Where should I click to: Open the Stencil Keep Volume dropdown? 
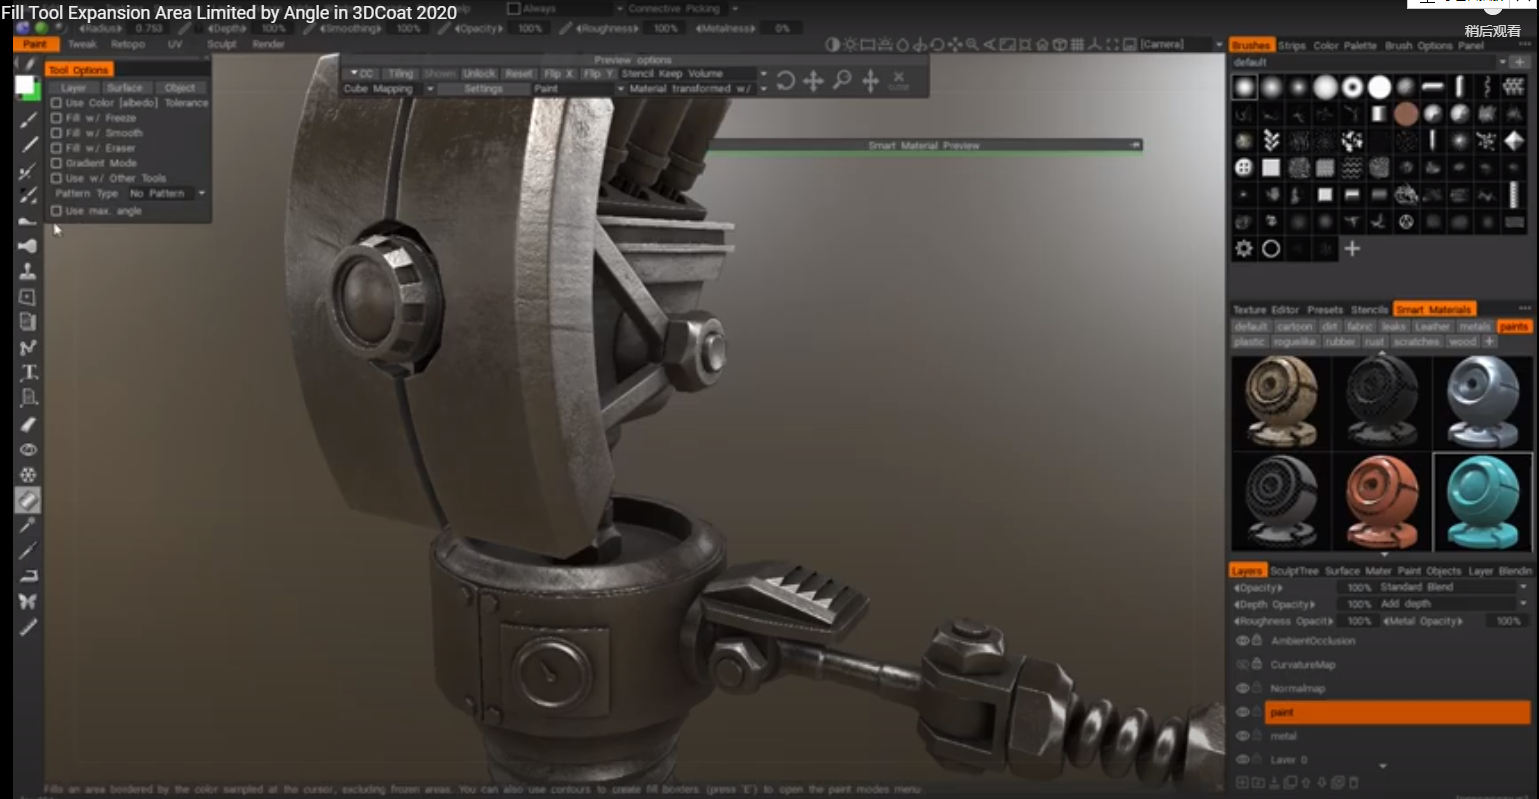[x=693, y=74]
